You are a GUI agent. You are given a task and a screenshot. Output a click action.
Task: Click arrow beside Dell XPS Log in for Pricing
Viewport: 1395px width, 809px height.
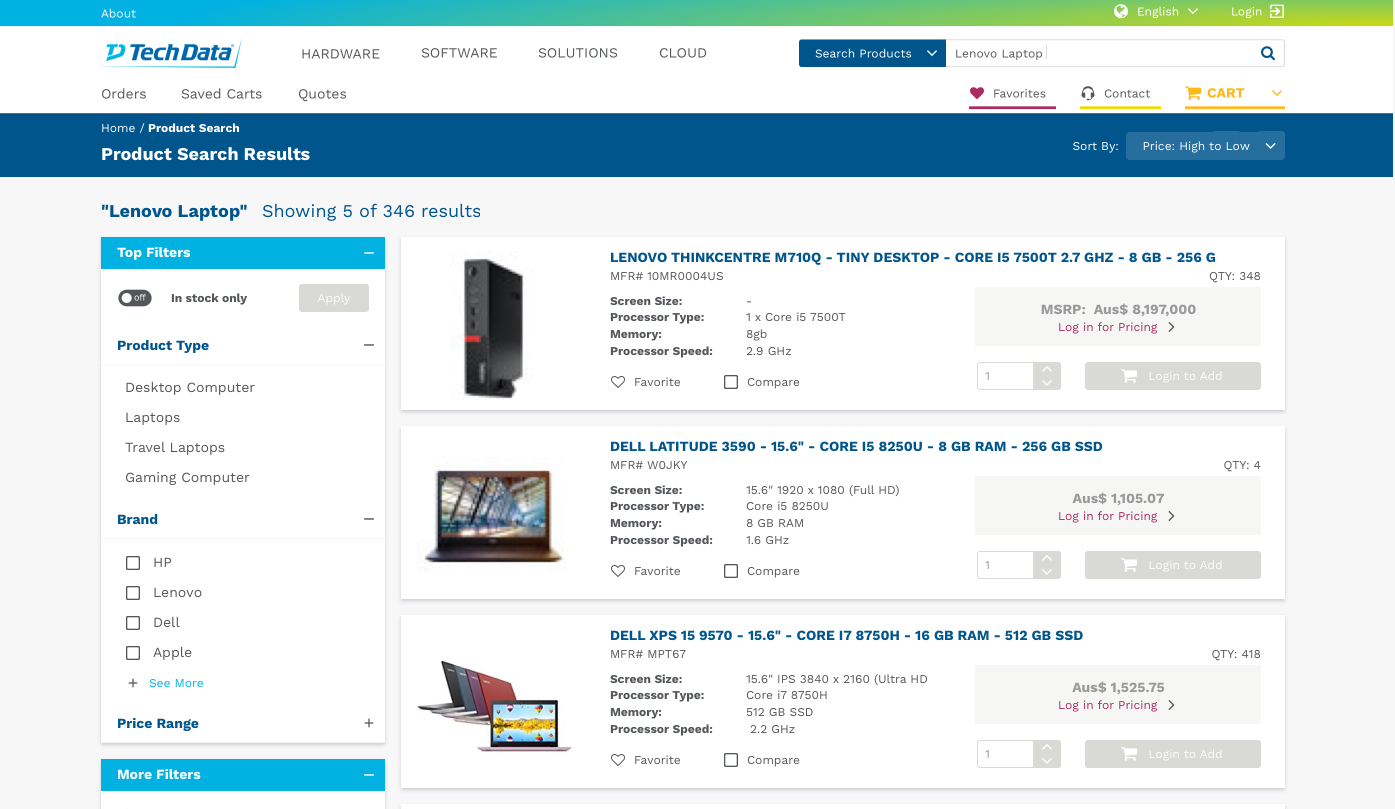pos(1171,705)
